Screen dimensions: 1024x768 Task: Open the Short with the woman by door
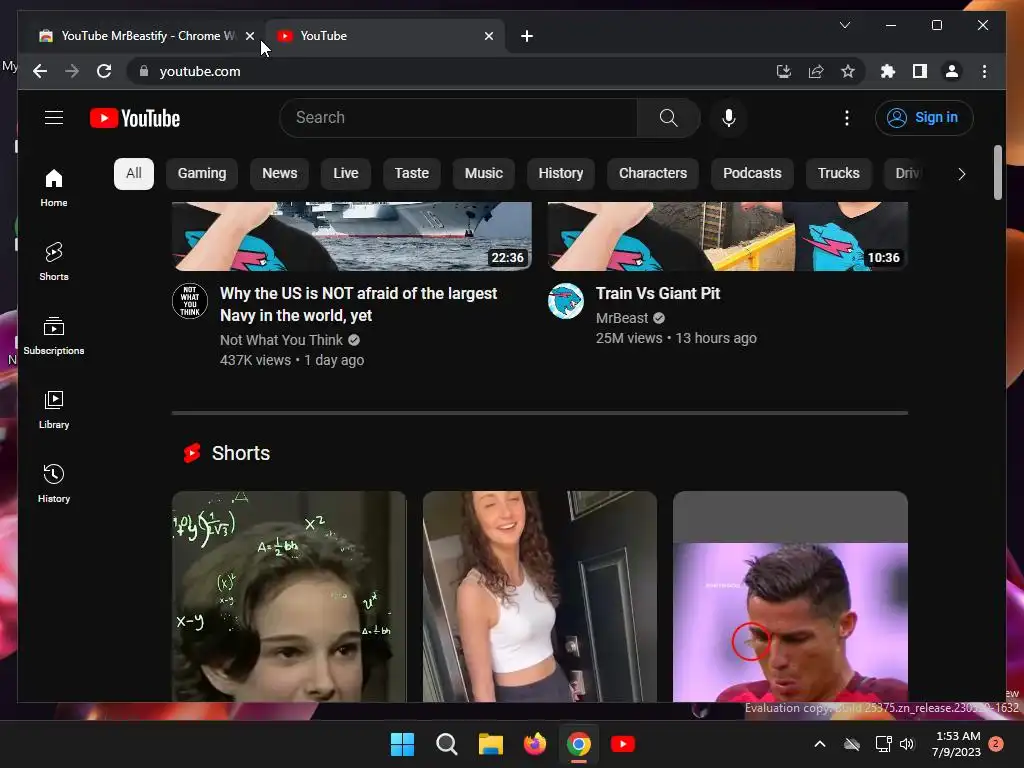(x=539, y=596)
